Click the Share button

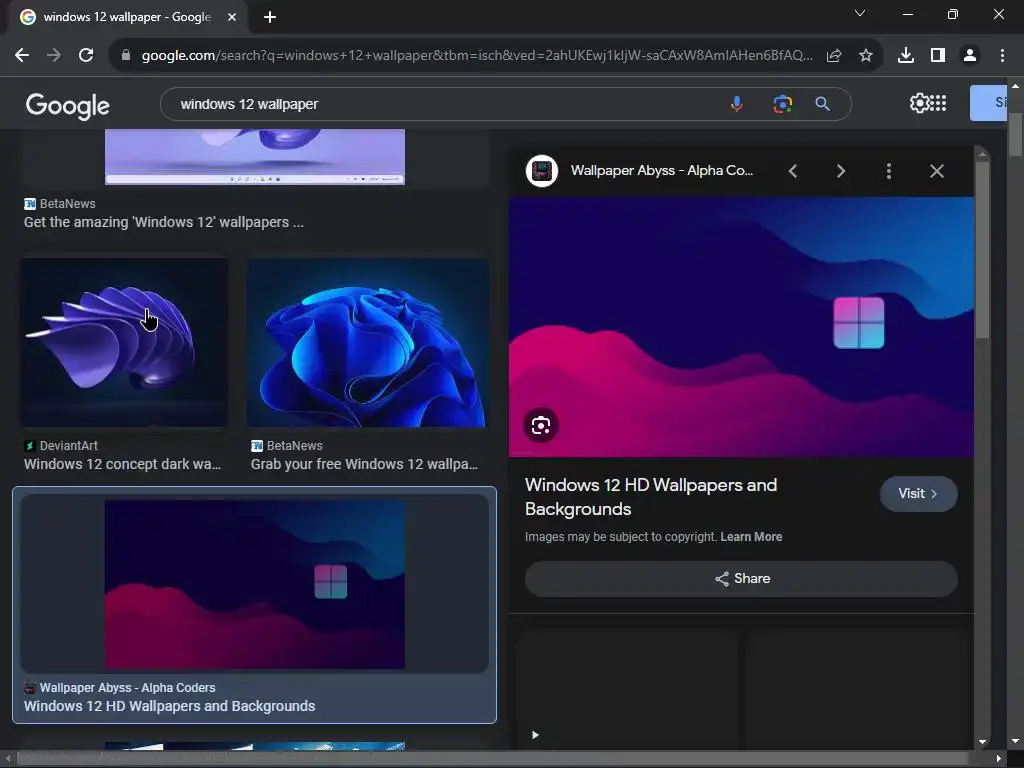741,579
